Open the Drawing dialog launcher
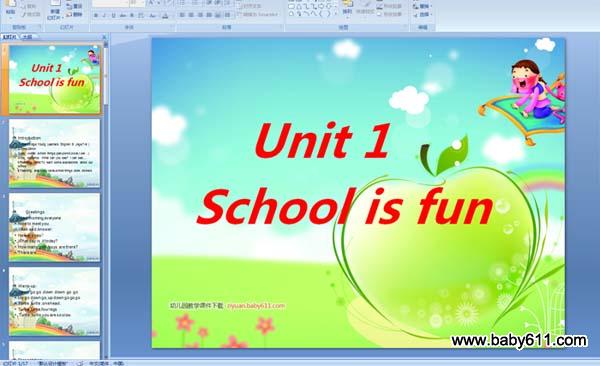This screenshot has height=366, width=600. (x=405, y=26)
